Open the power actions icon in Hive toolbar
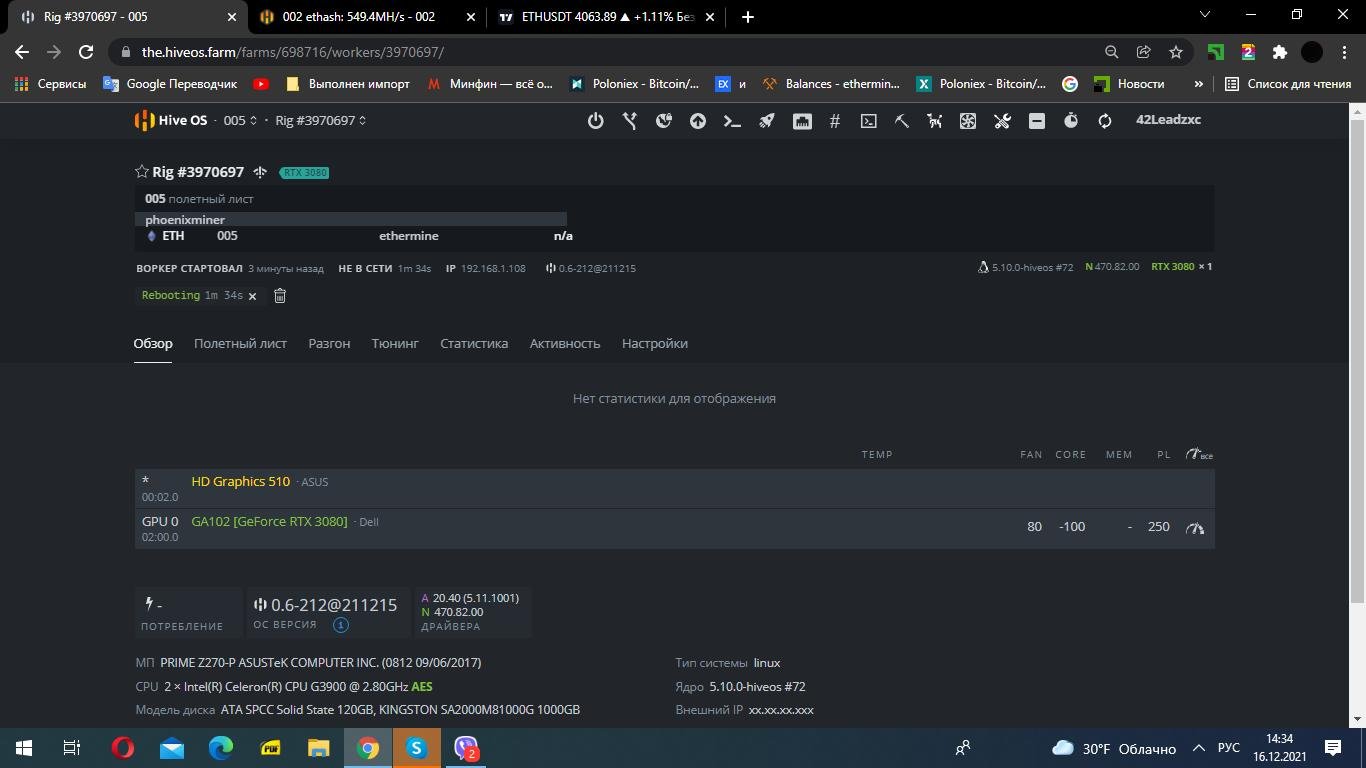Image resolution: width=1366 pixels, height=768 pixels. coord(595,120)
